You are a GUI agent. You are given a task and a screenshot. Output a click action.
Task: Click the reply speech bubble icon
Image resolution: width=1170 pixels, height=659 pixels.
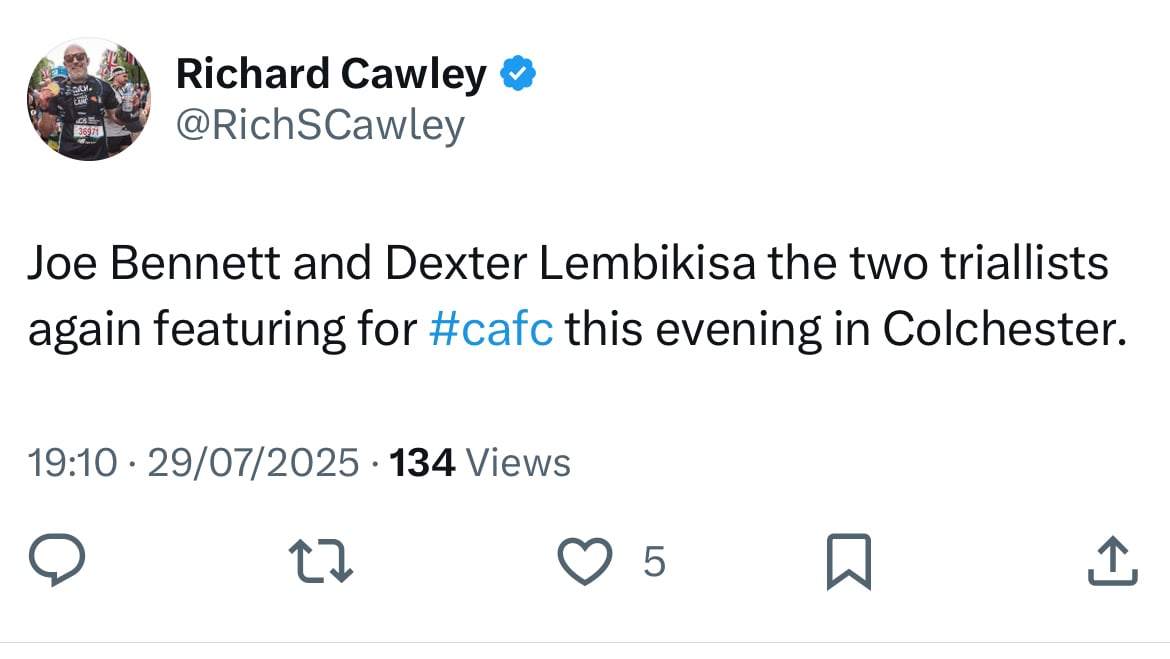tap(57, 560)
